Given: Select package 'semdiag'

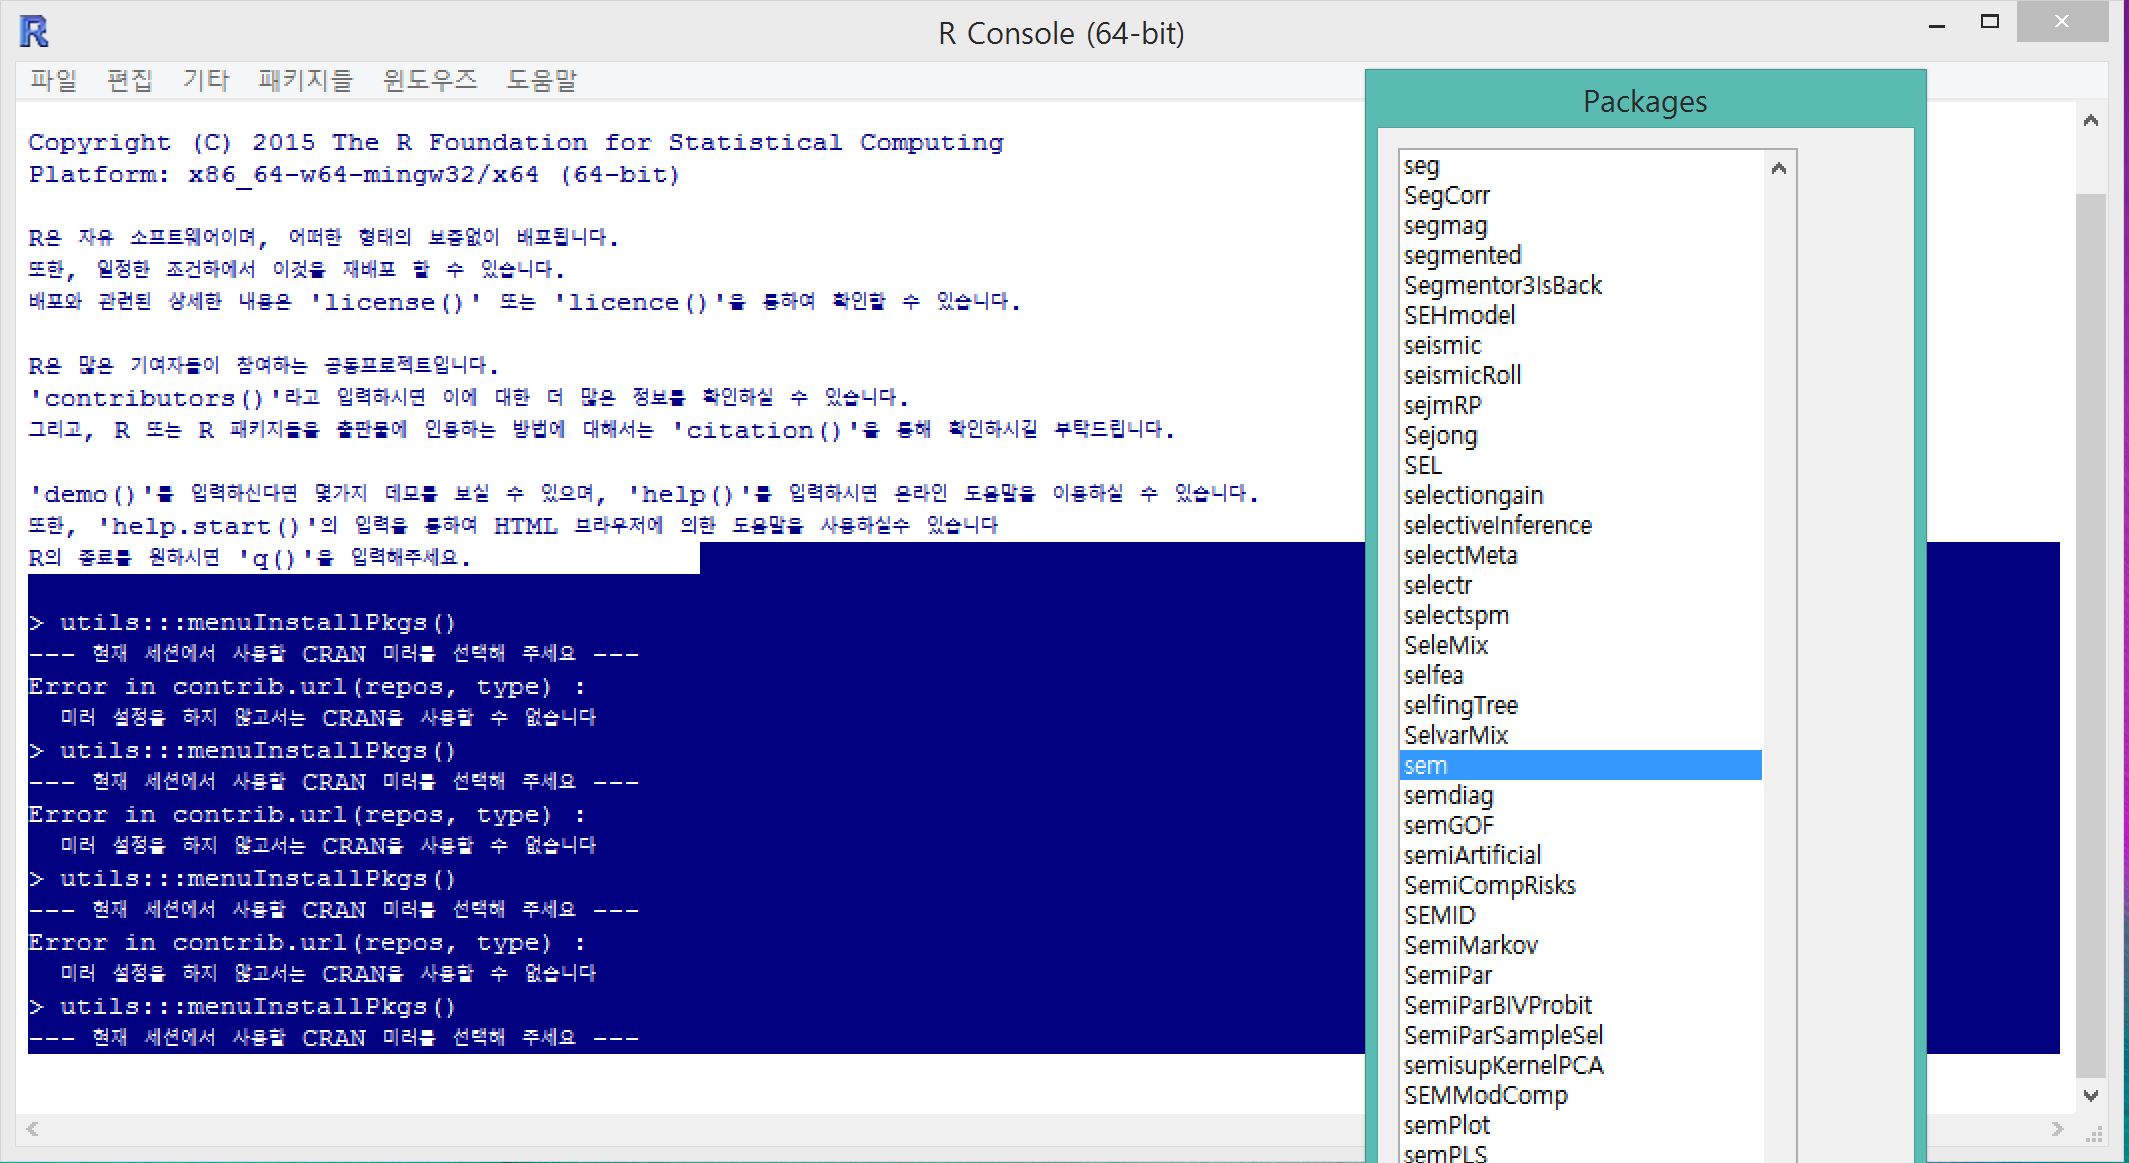Looking at the screenshot, I should tap(1580, 796).
